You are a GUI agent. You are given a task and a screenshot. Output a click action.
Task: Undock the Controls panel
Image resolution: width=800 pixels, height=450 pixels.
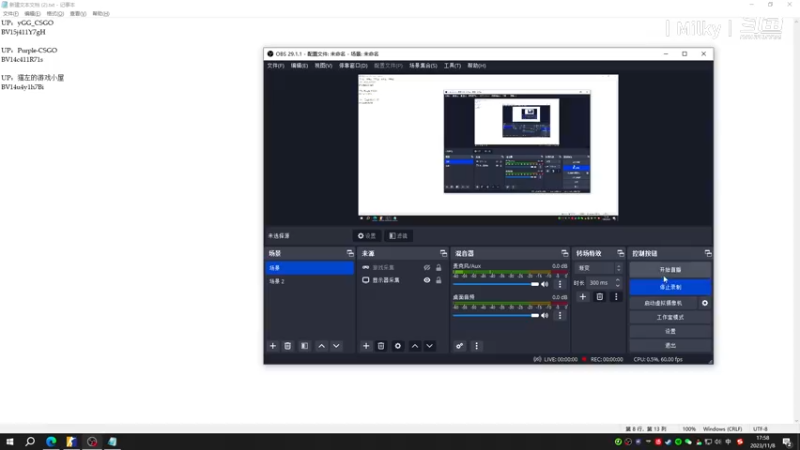[708, 253]
